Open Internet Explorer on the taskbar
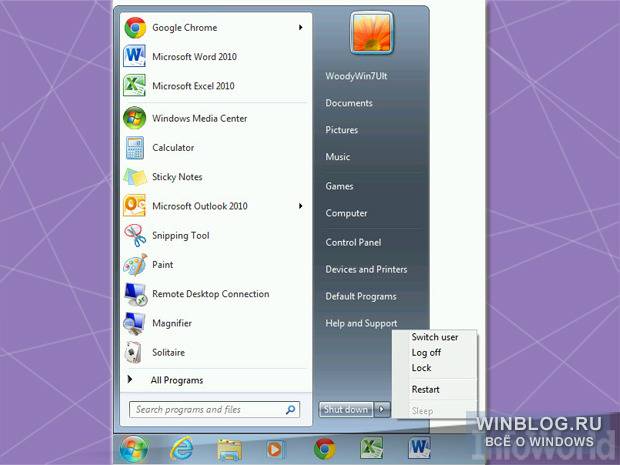Screen dimensions: 620x465 click(181, 449)
